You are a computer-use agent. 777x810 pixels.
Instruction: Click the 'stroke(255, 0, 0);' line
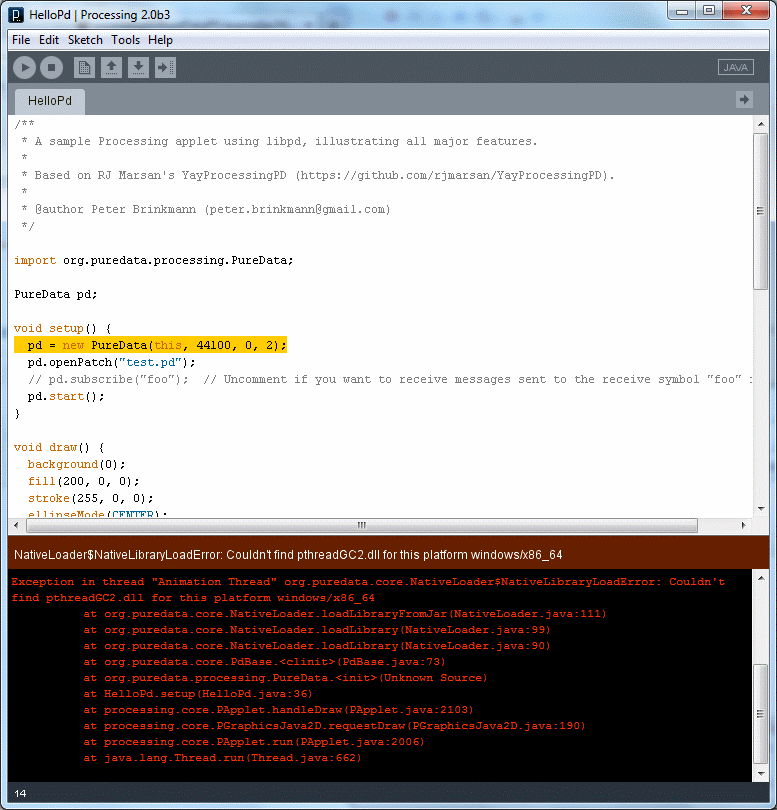[90, 499]
